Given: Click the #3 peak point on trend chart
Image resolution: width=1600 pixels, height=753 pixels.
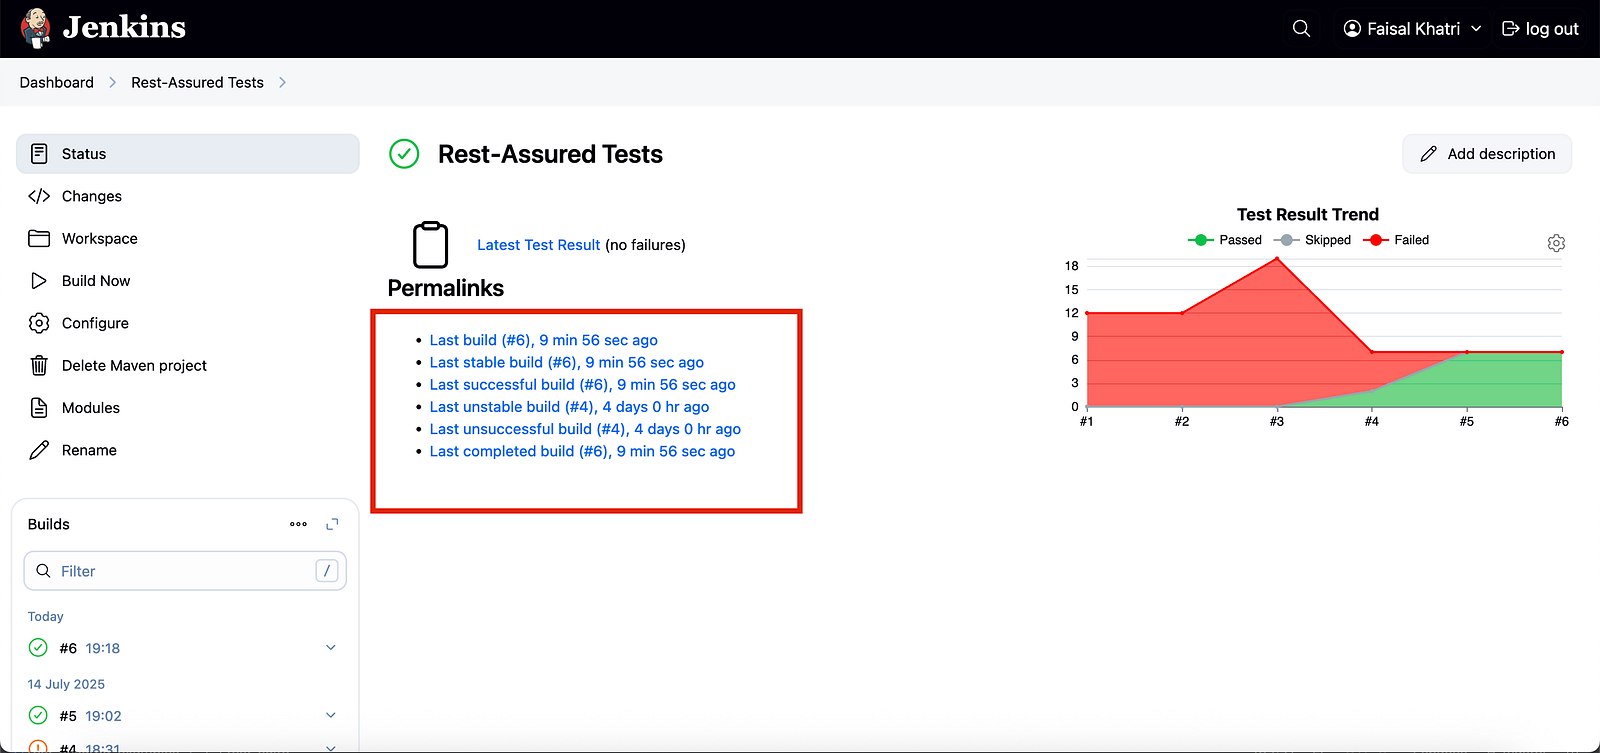Looking at the screenshot, I should click(x=1277, y=259).
